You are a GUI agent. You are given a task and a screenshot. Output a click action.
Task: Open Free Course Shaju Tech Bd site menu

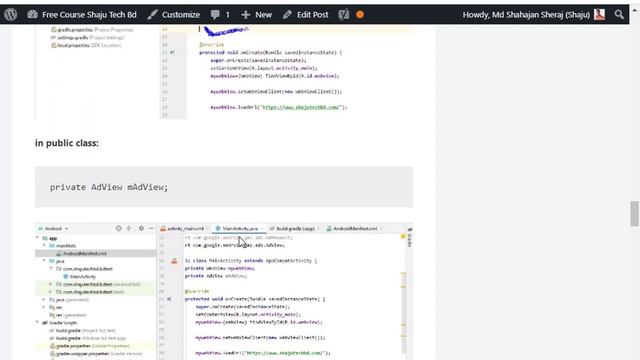click(82, 15)
